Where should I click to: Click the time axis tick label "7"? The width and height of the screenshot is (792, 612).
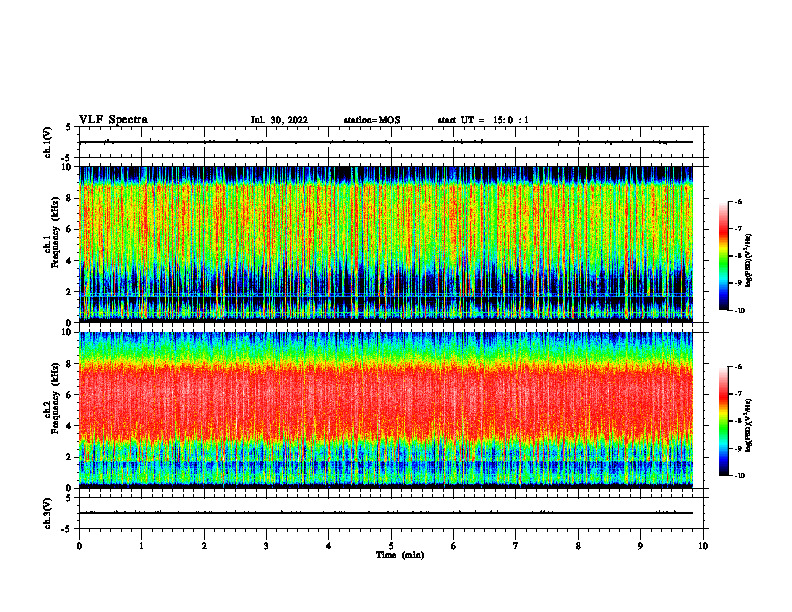516,546
